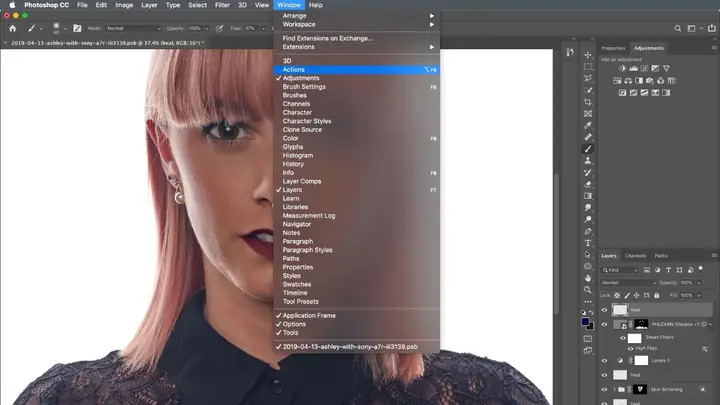
Task: Open the brush Mode dropdown in options bar
Action: 133,28
